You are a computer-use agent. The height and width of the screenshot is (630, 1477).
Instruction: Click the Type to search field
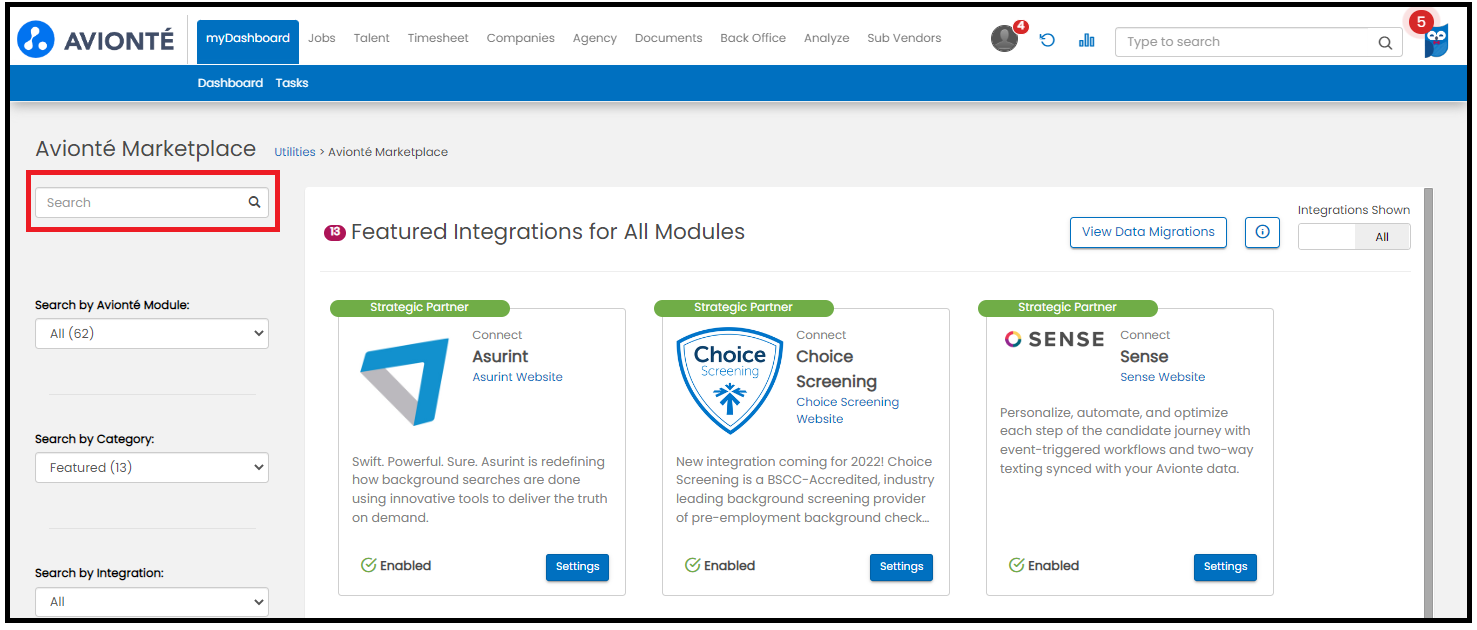tap(1259, 42)
